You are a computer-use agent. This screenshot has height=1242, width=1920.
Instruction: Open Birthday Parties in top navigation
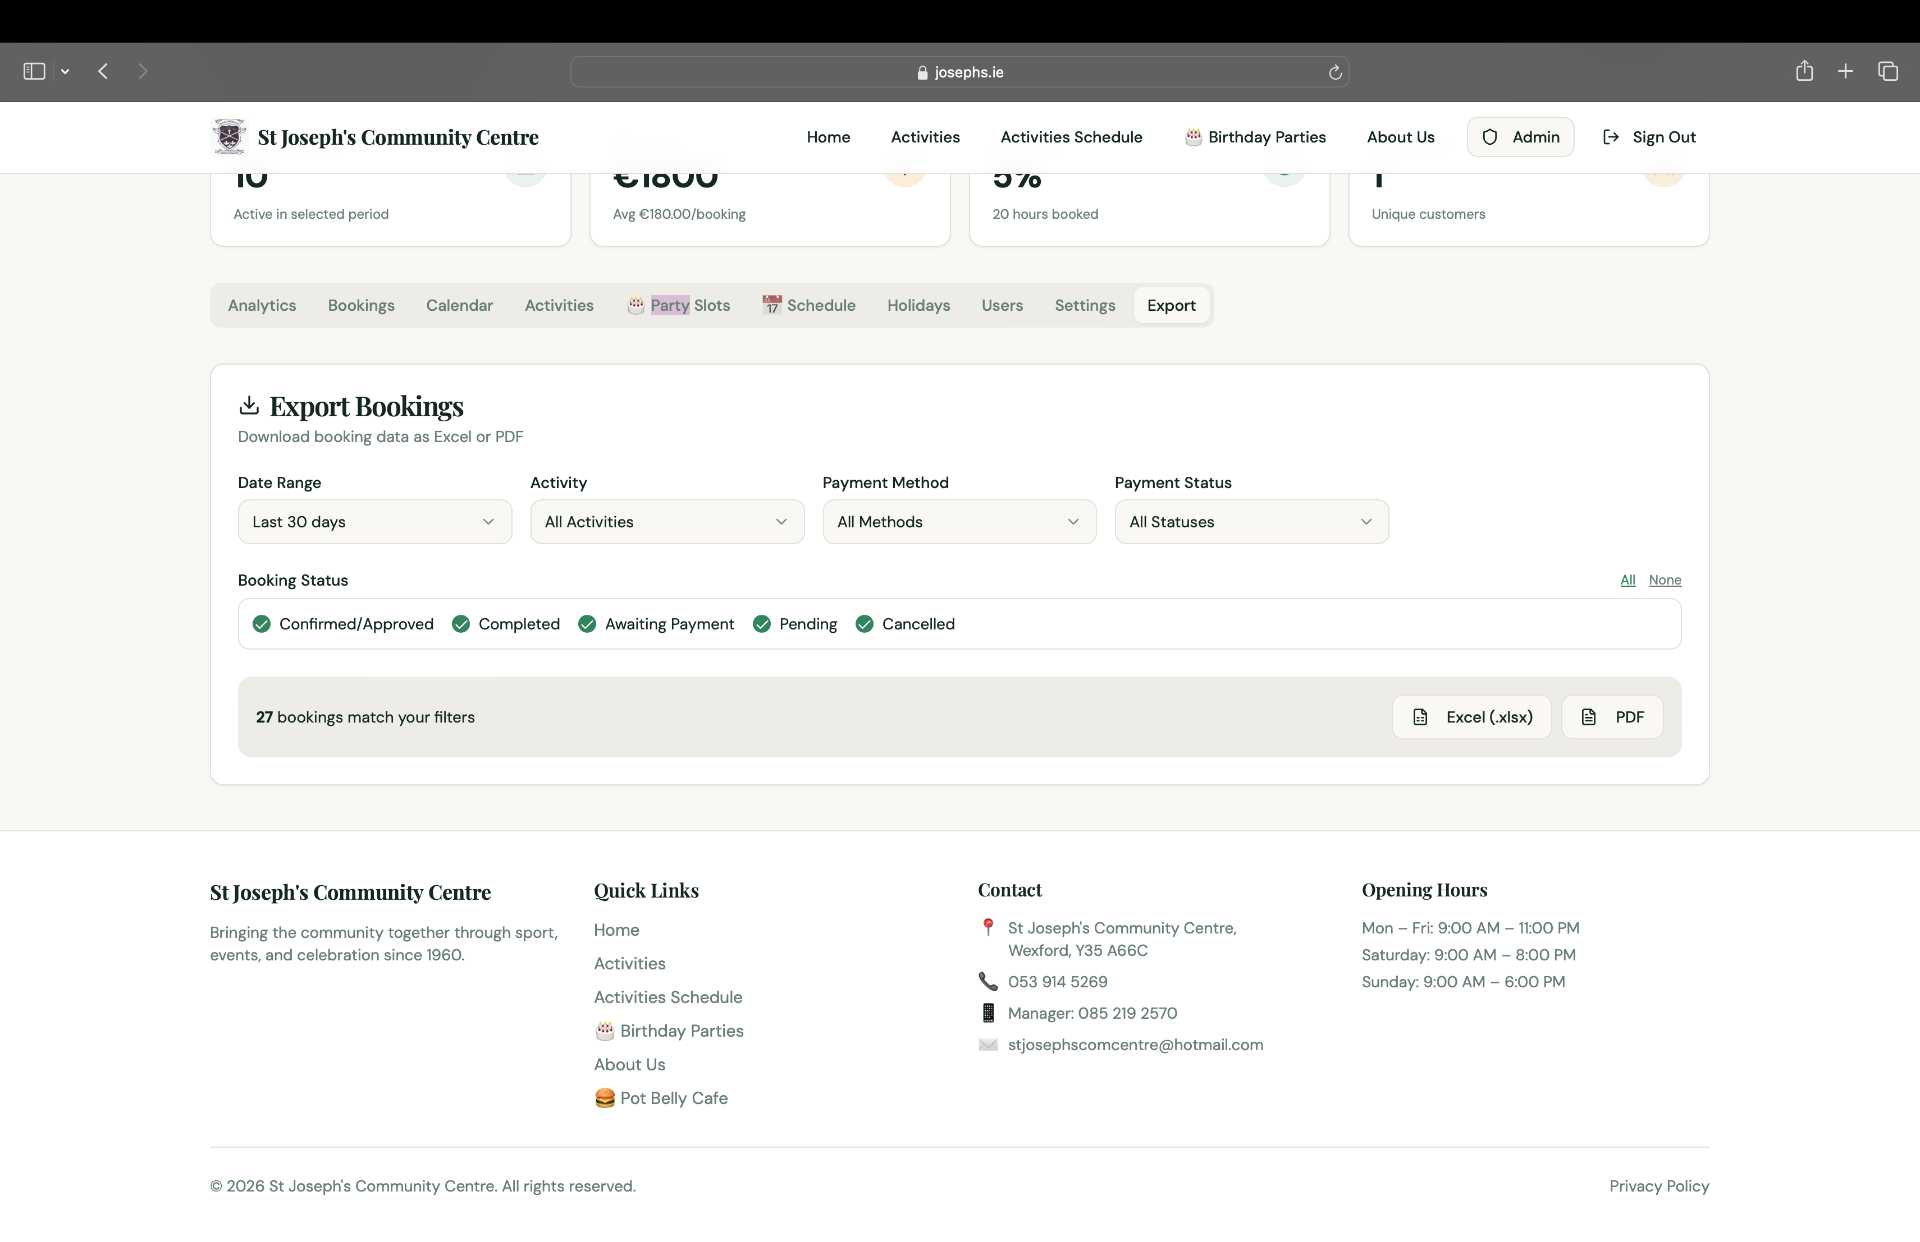point(1255,137)
